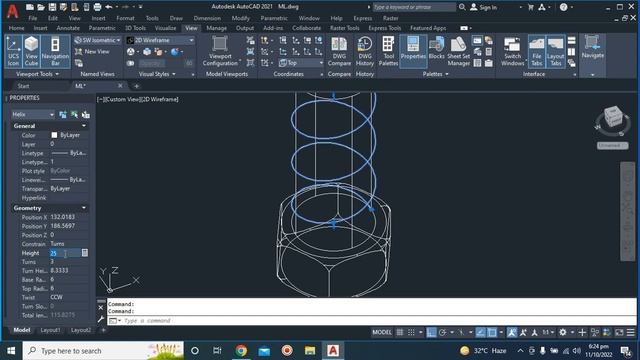Open DWG Compare
Viewport: 640px width, 360px height.
339,51
